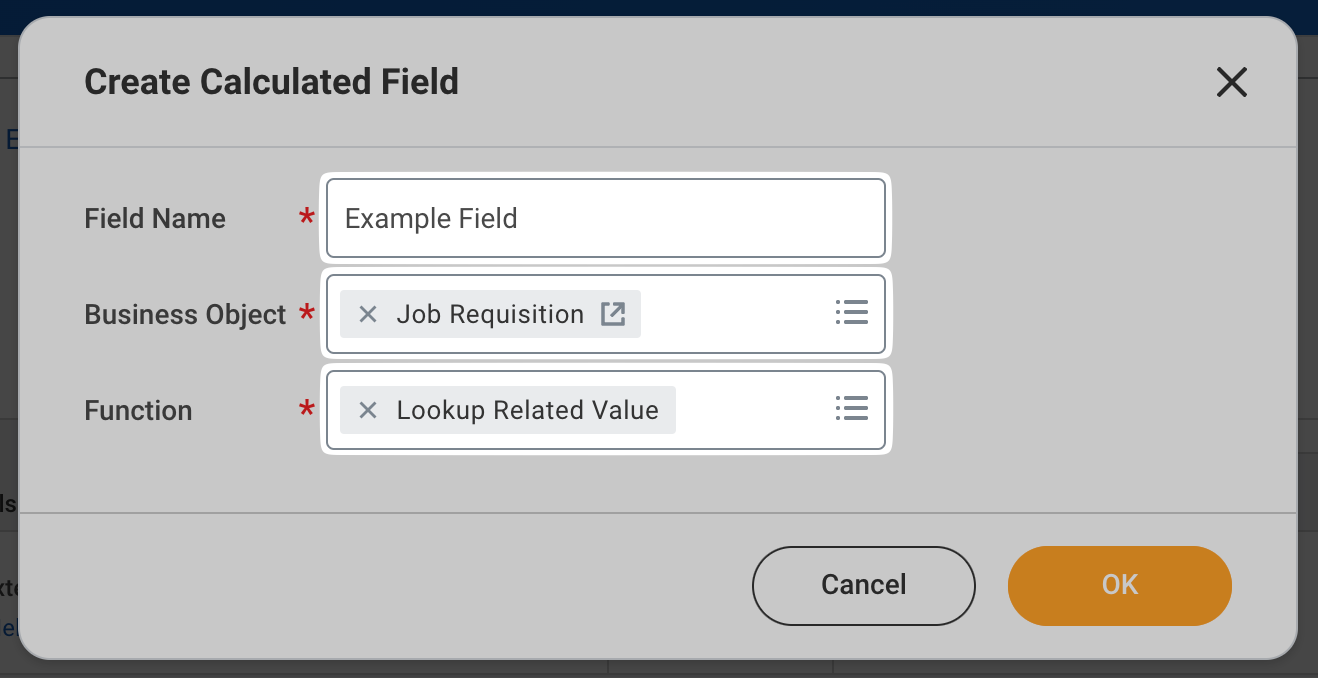Select the Job Requisition chip text
Image resolution: width=1318 pixels, height=678 pixels.
tap(489, 314)
